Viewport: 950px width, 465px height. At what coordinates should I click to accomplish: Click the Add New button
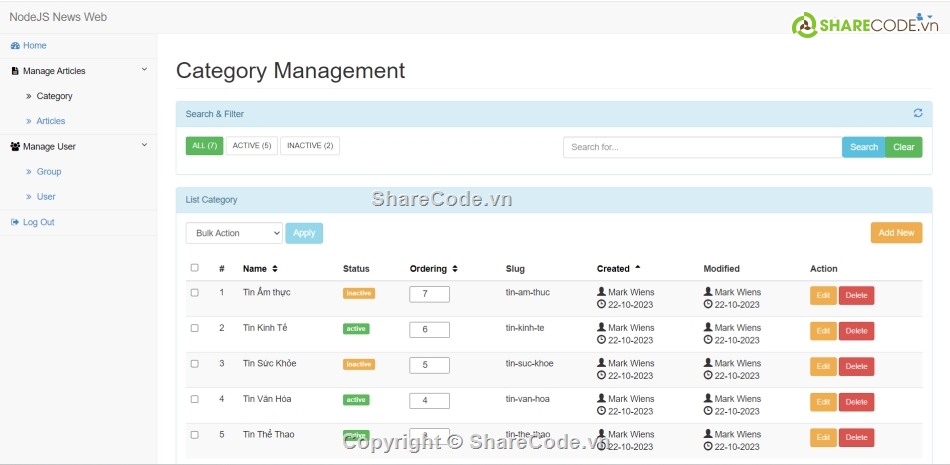(896, 233)
